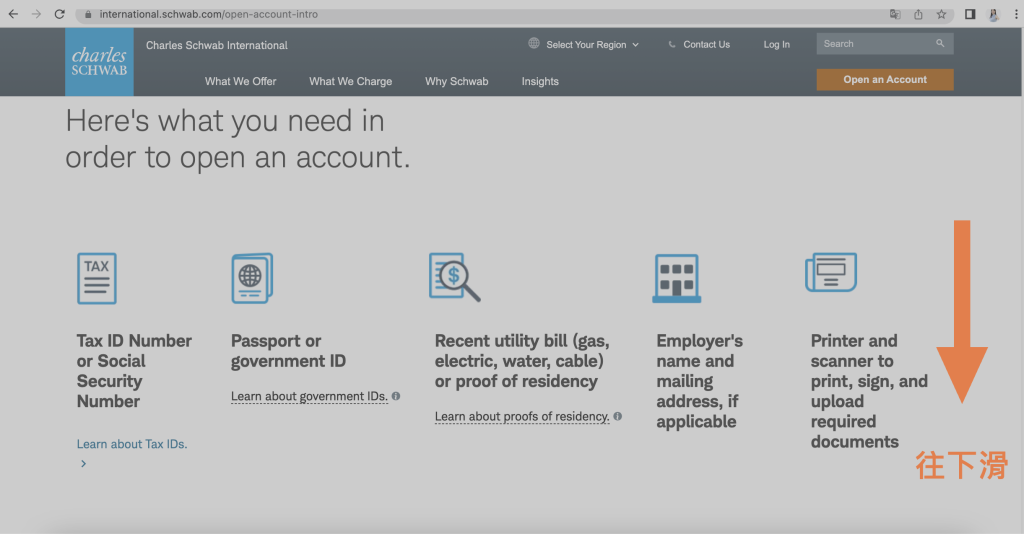Click the 'Passport or government ID' heading
Image resolution: width=1024 pixels, height=534 pixels.
pos(288,351)
